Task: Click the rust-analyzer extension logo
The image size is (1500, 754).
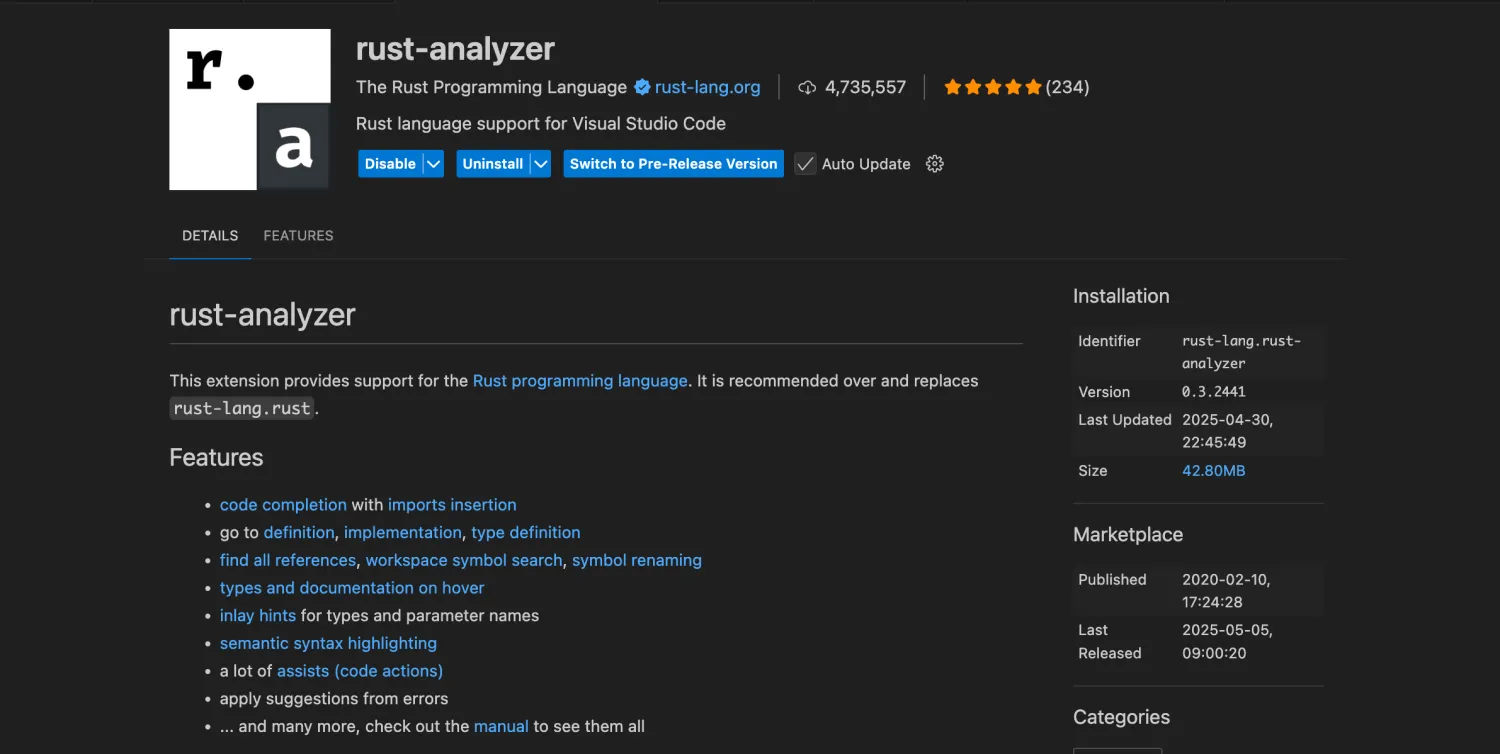Action: [x=250, y=109]
